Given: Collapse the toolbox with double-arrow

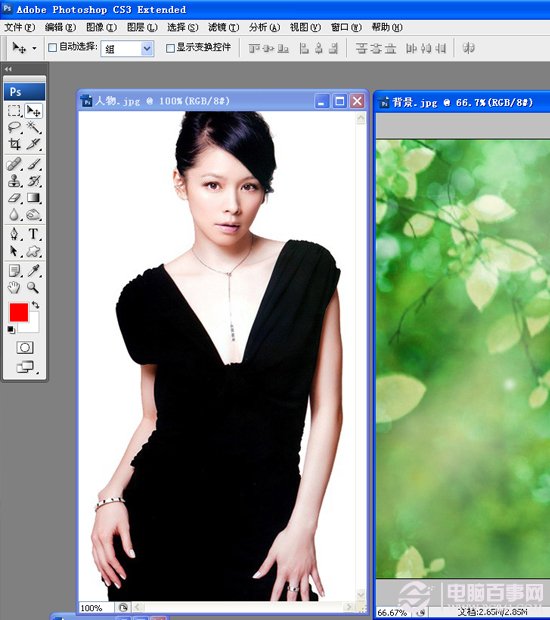Looking at the screenshot, I should (x=8, y=69).
